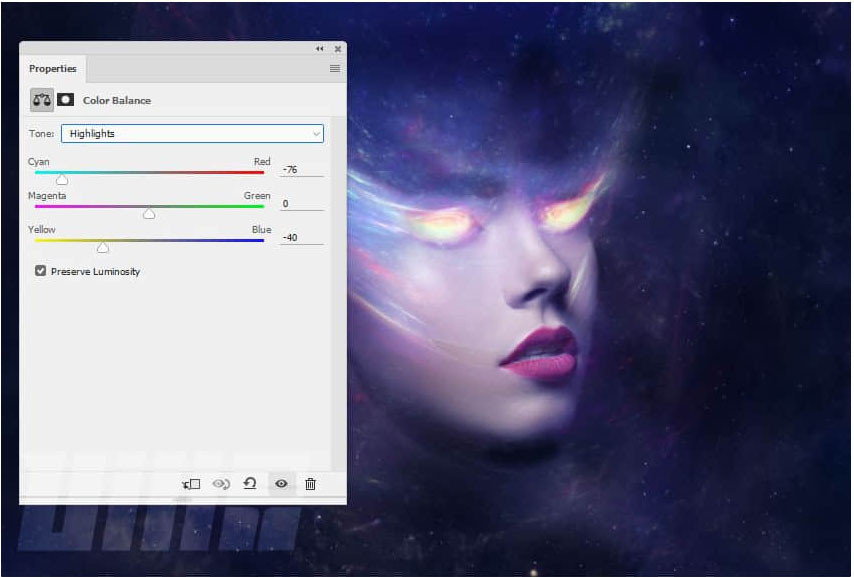Select the Properties tab
This screenshot has height=577, width=854.
pos(52,69)
